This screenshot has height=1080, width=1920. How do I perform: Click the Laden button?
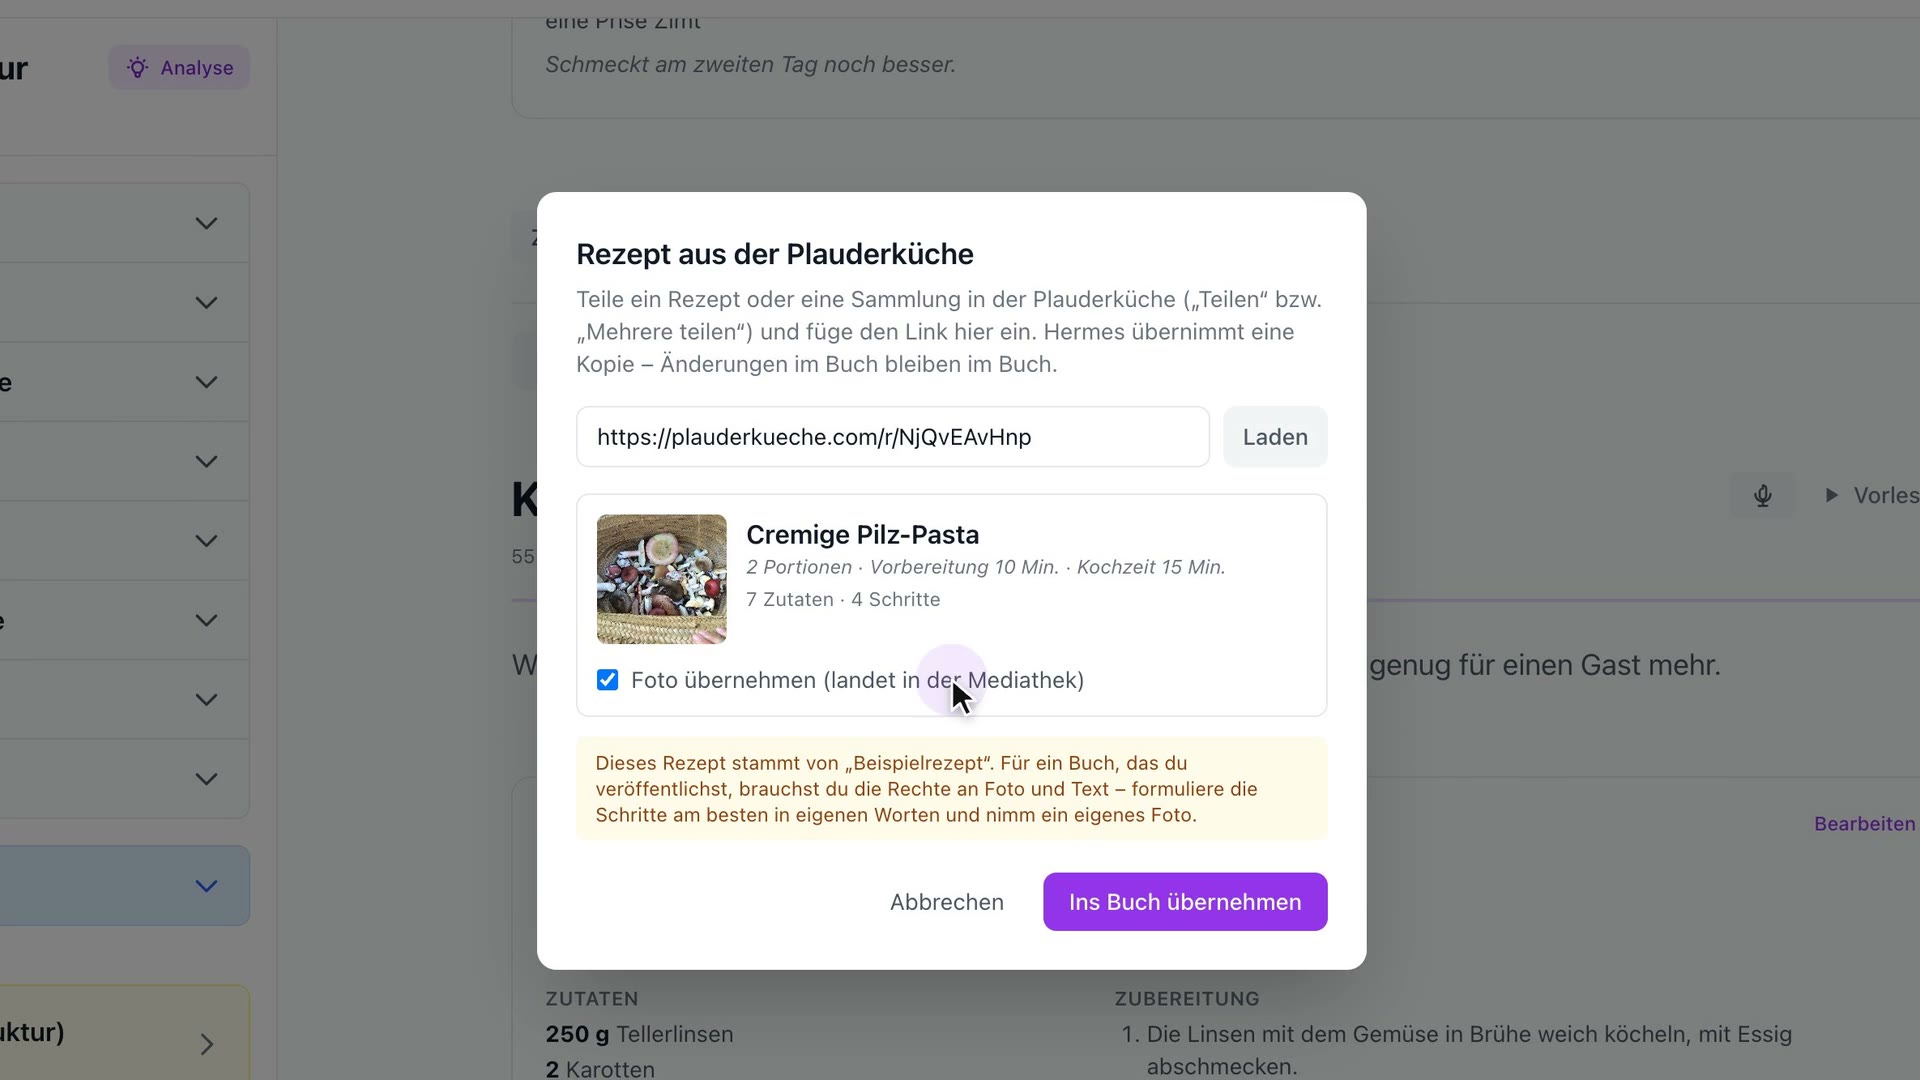(x=1275, y=437)
